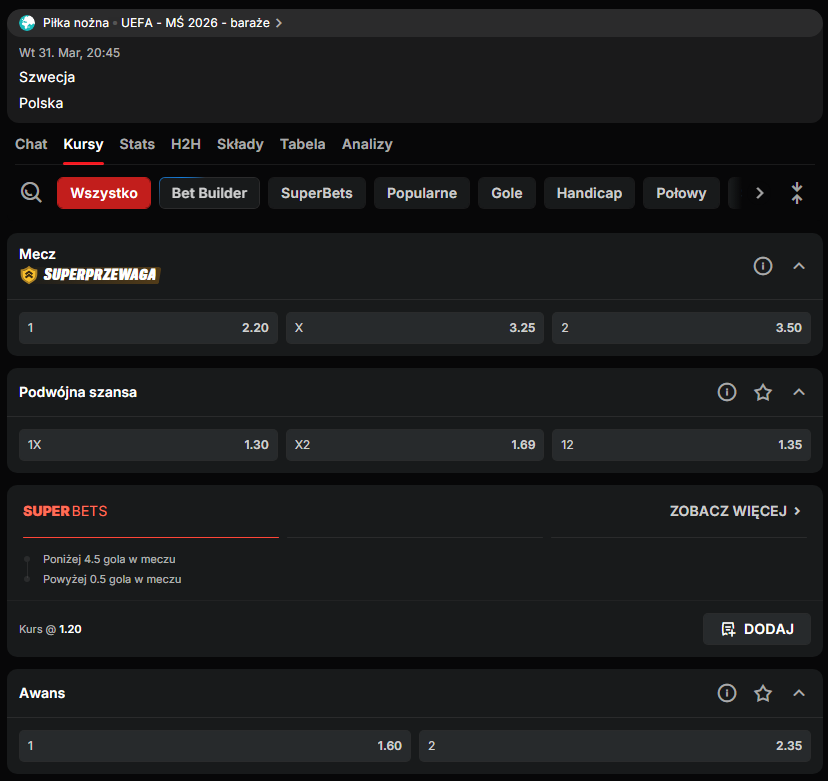Screen dimensions: 828x781
Task: Click the Powyżej 0.5 gola w meczu line
Action: tap(112, 579)
